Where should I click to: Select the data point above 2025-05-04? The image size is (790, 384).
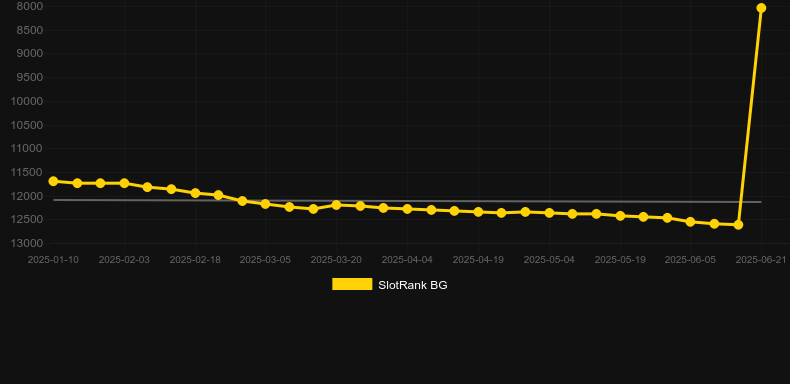(x=549, y=213)
